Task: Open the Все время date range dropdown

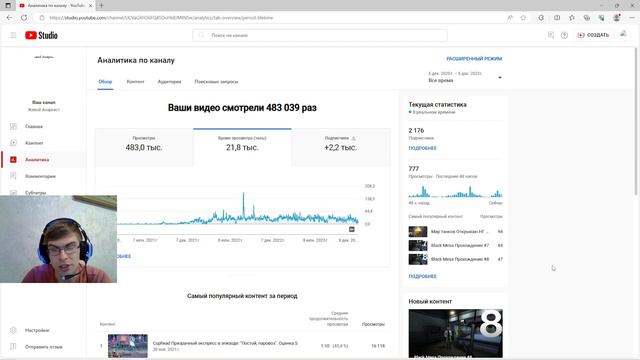Action: 464,77
